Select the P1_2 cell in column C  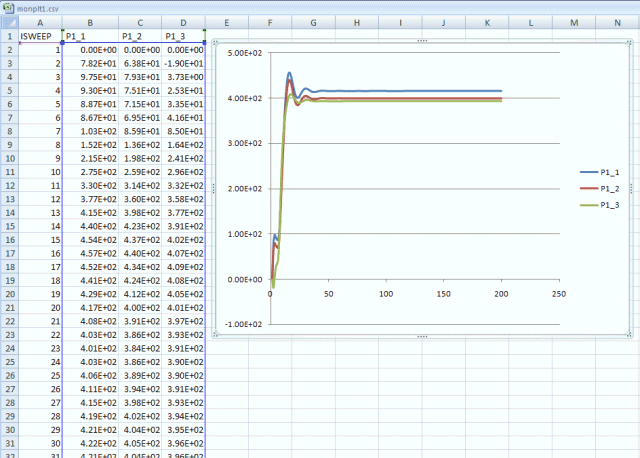[x=140, y=35]
